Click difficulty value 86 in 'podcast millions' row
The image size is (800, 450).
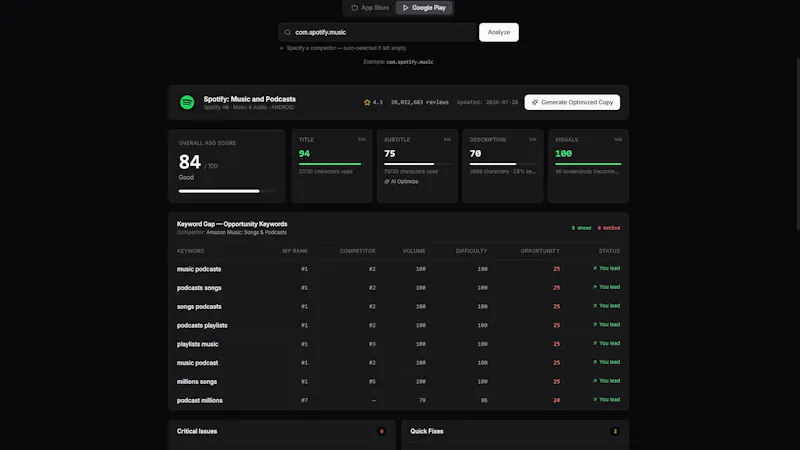pos(484,401)
